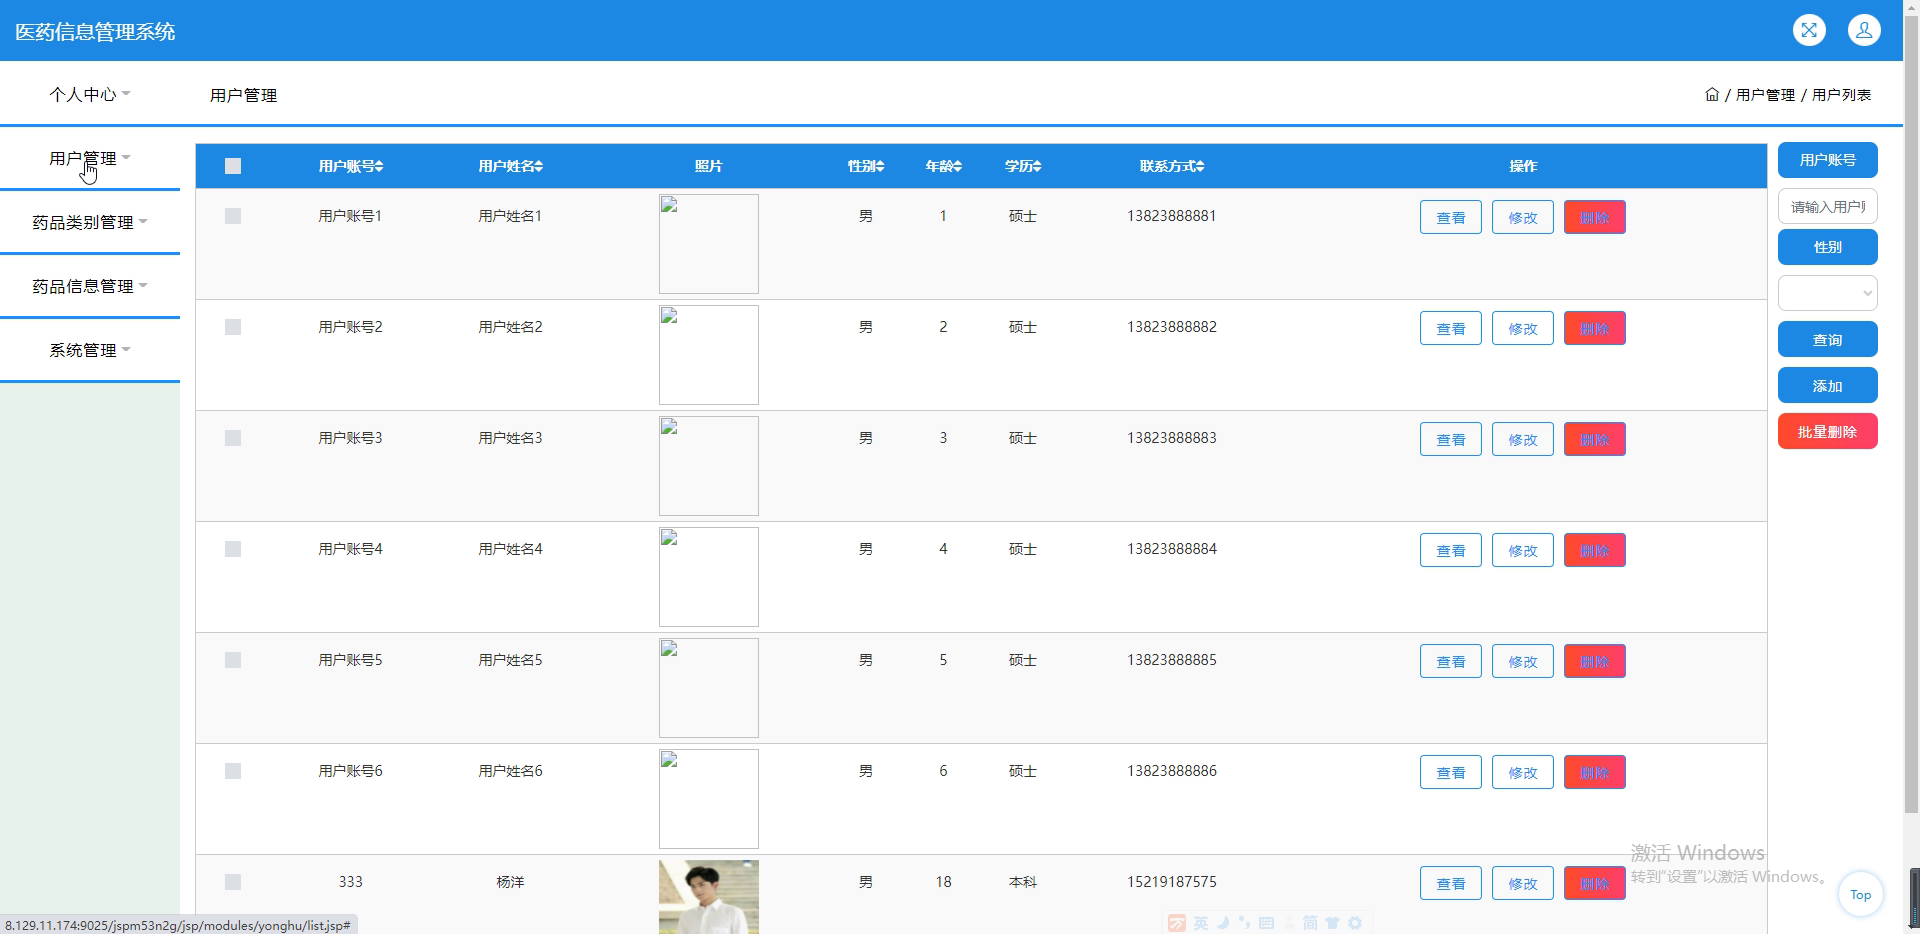Viewport: 1920px width, 934px height.
Task: Click 修改 for 用户账号1
Action: (x=1523, y=217)
